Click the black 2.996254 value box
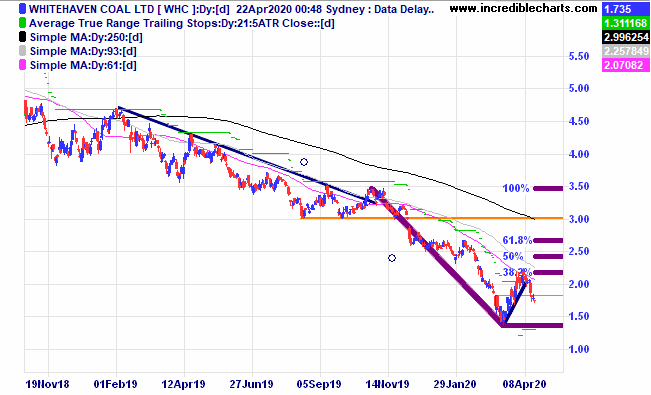Screen dimensions: 651x395 (626, 37)
